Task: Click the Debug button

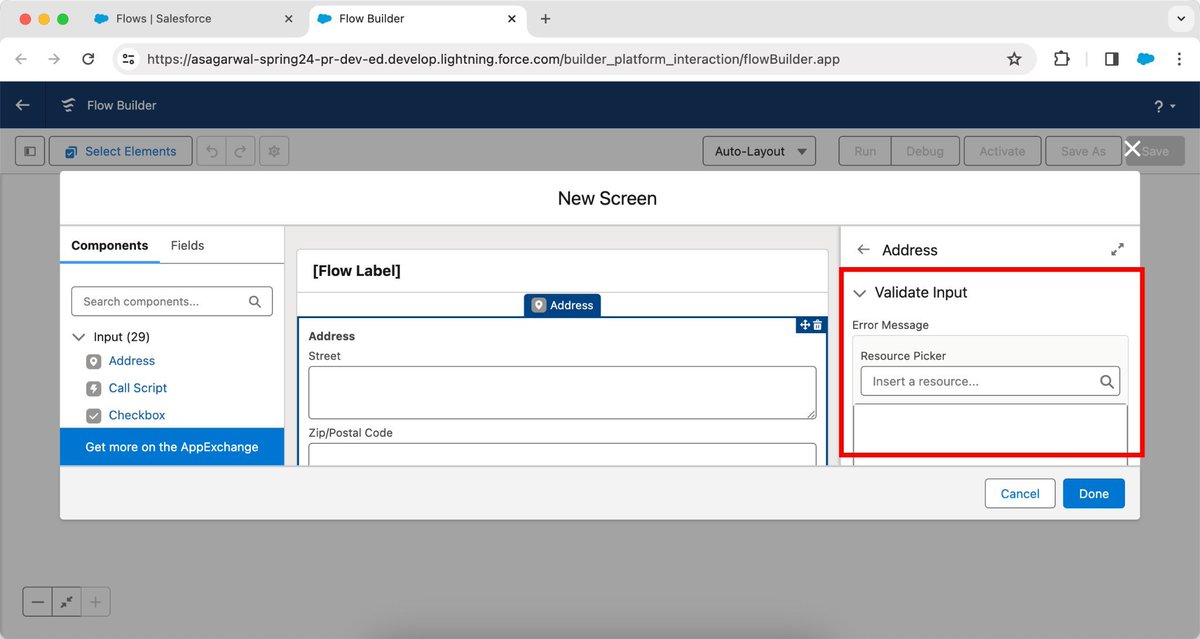Action: point(925,151)
